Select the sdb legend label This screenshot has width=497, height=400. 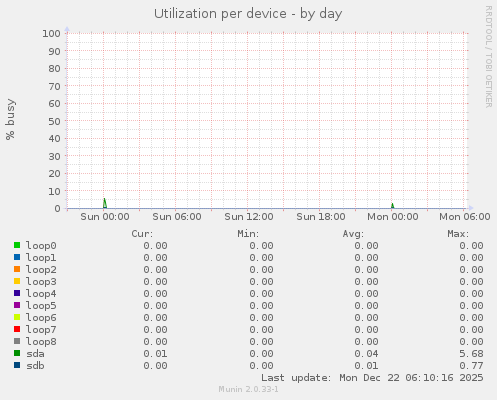tap(35, 366)
